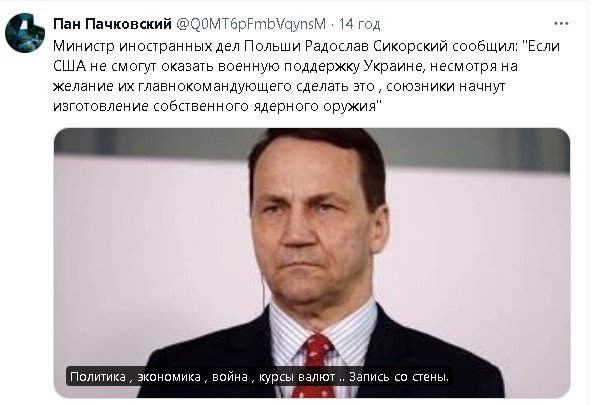Click the round profile avatar of the author
This screenshot has height=405, width=593.
point(25,33)
